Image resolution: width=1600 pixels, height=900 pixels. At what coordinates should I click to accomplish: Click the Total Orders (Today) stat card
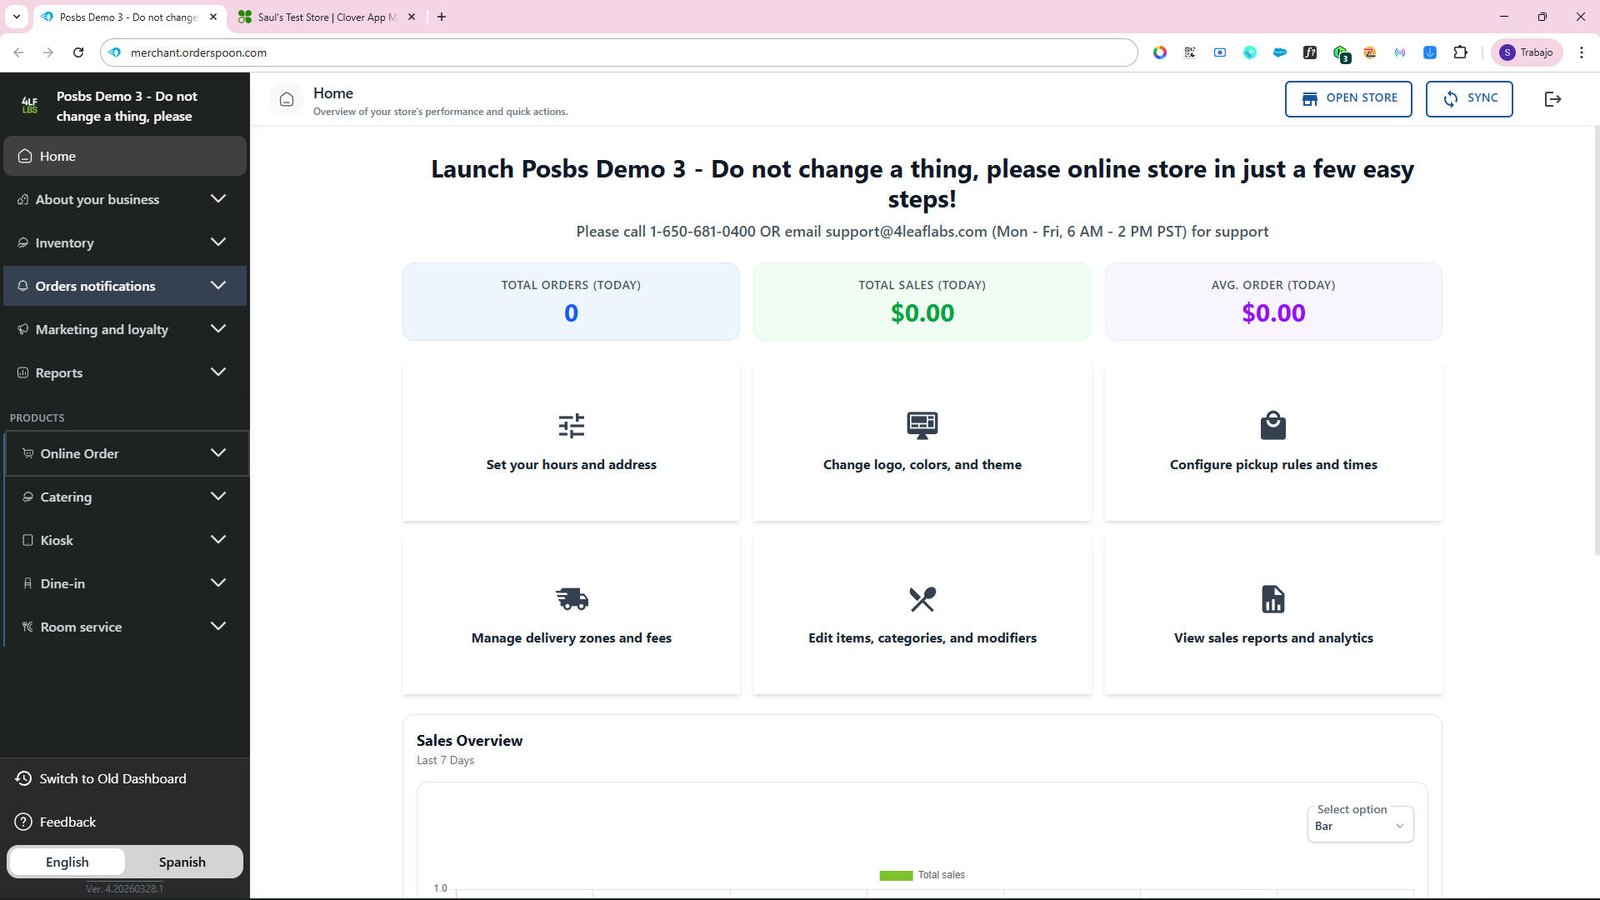pos(571,301)
